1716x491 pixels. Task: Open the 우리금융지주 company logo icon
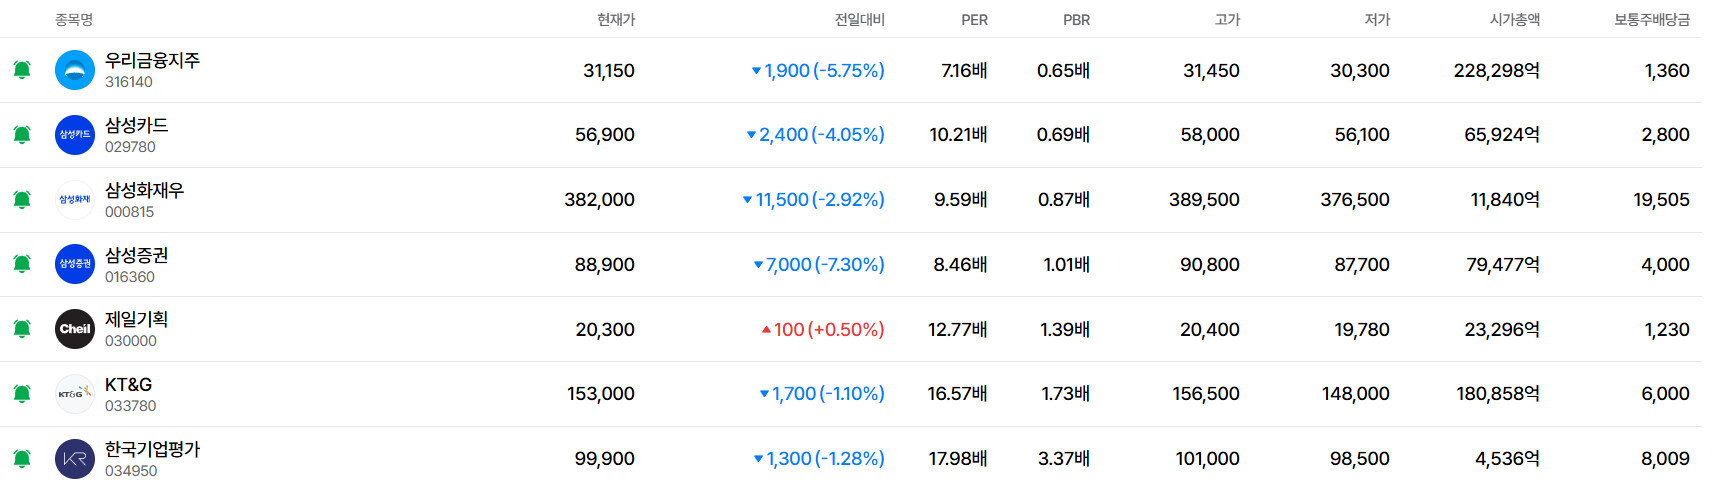tap(75, 70)
